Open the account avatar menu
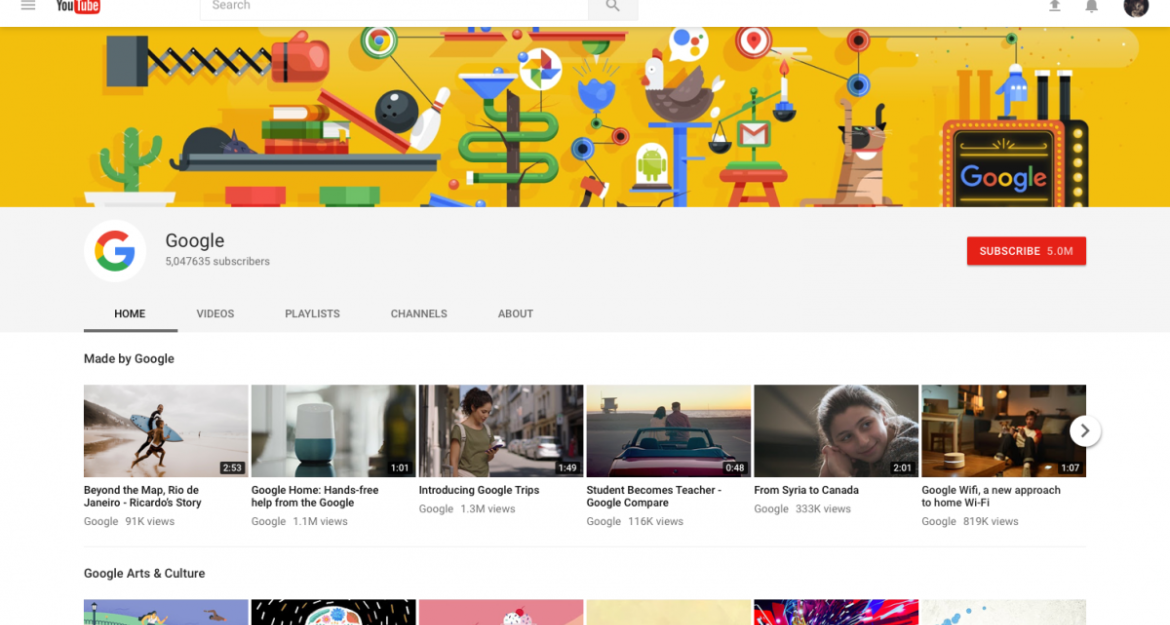This screenshot has height=625, width=1170. coord(1136,7)
